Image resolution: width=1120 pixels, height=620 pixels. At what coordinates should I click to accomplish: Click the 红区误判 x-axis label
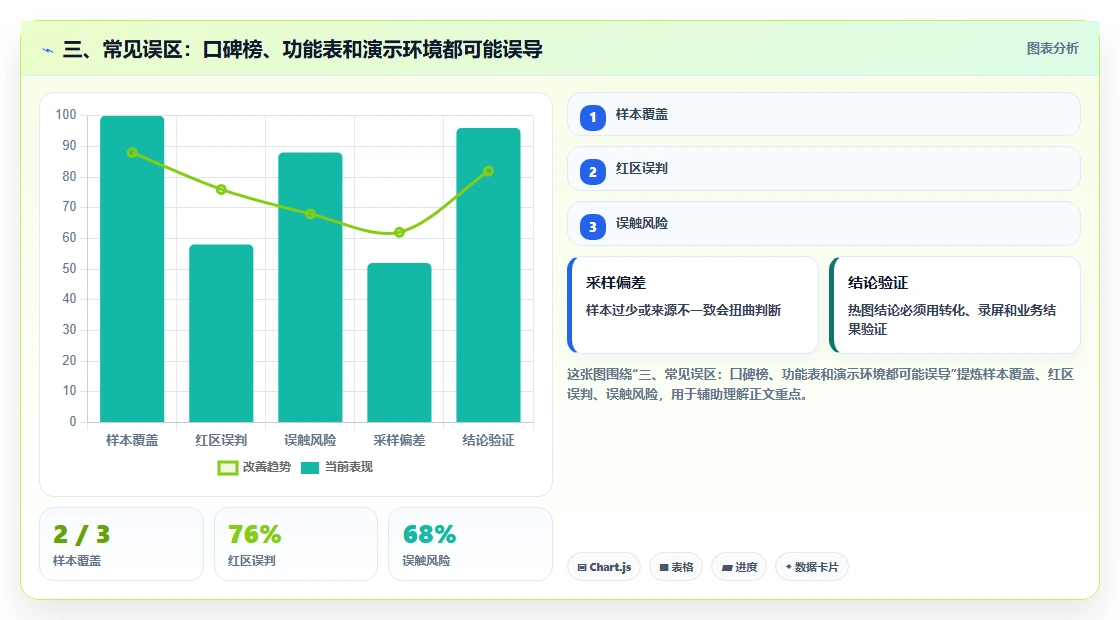(221, 440)
